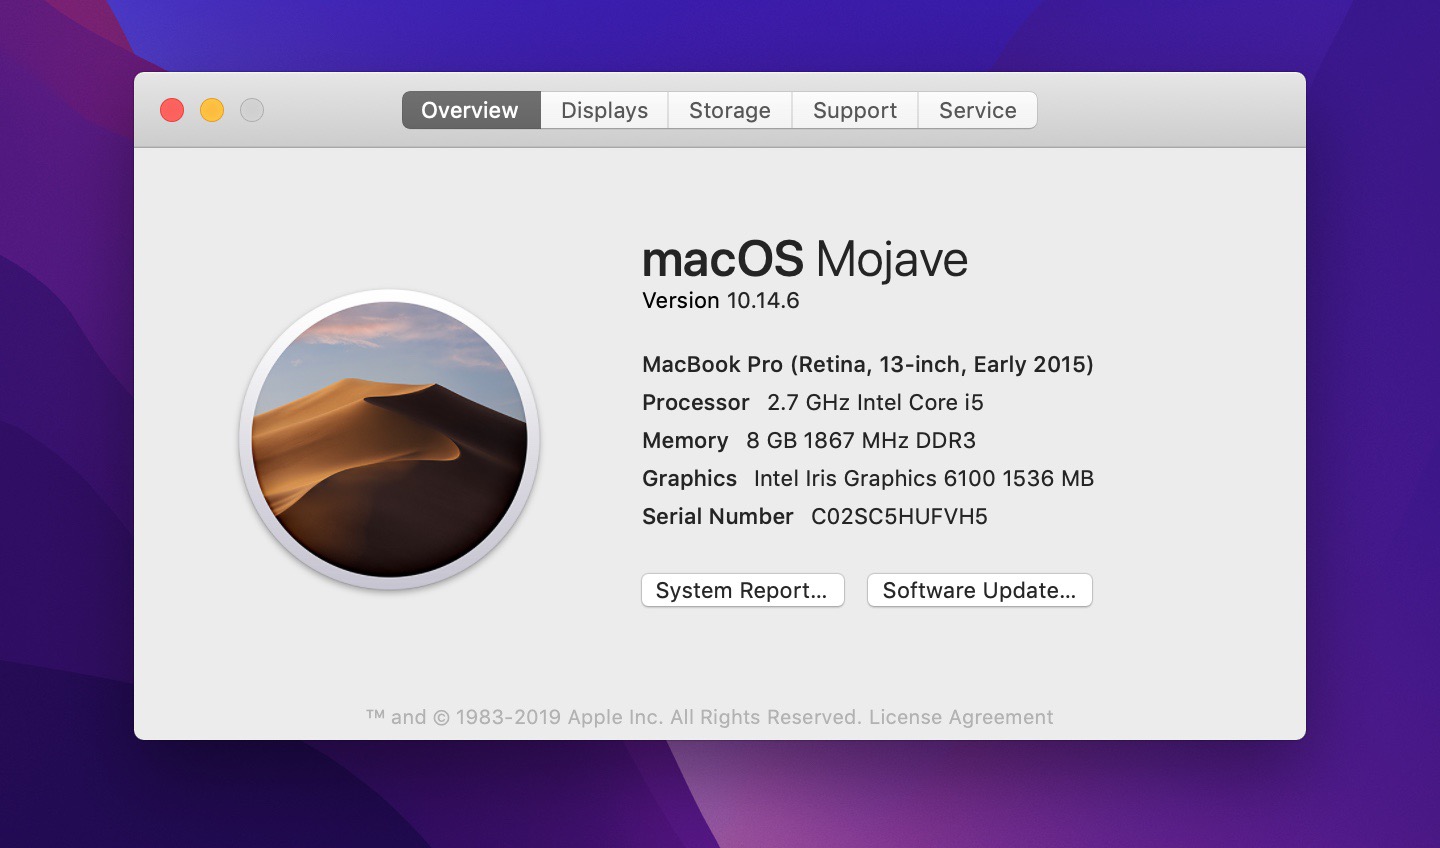Switch to the Support tab
The width and height of the screenshot is (1440, 848).
(x=855, y=110)
